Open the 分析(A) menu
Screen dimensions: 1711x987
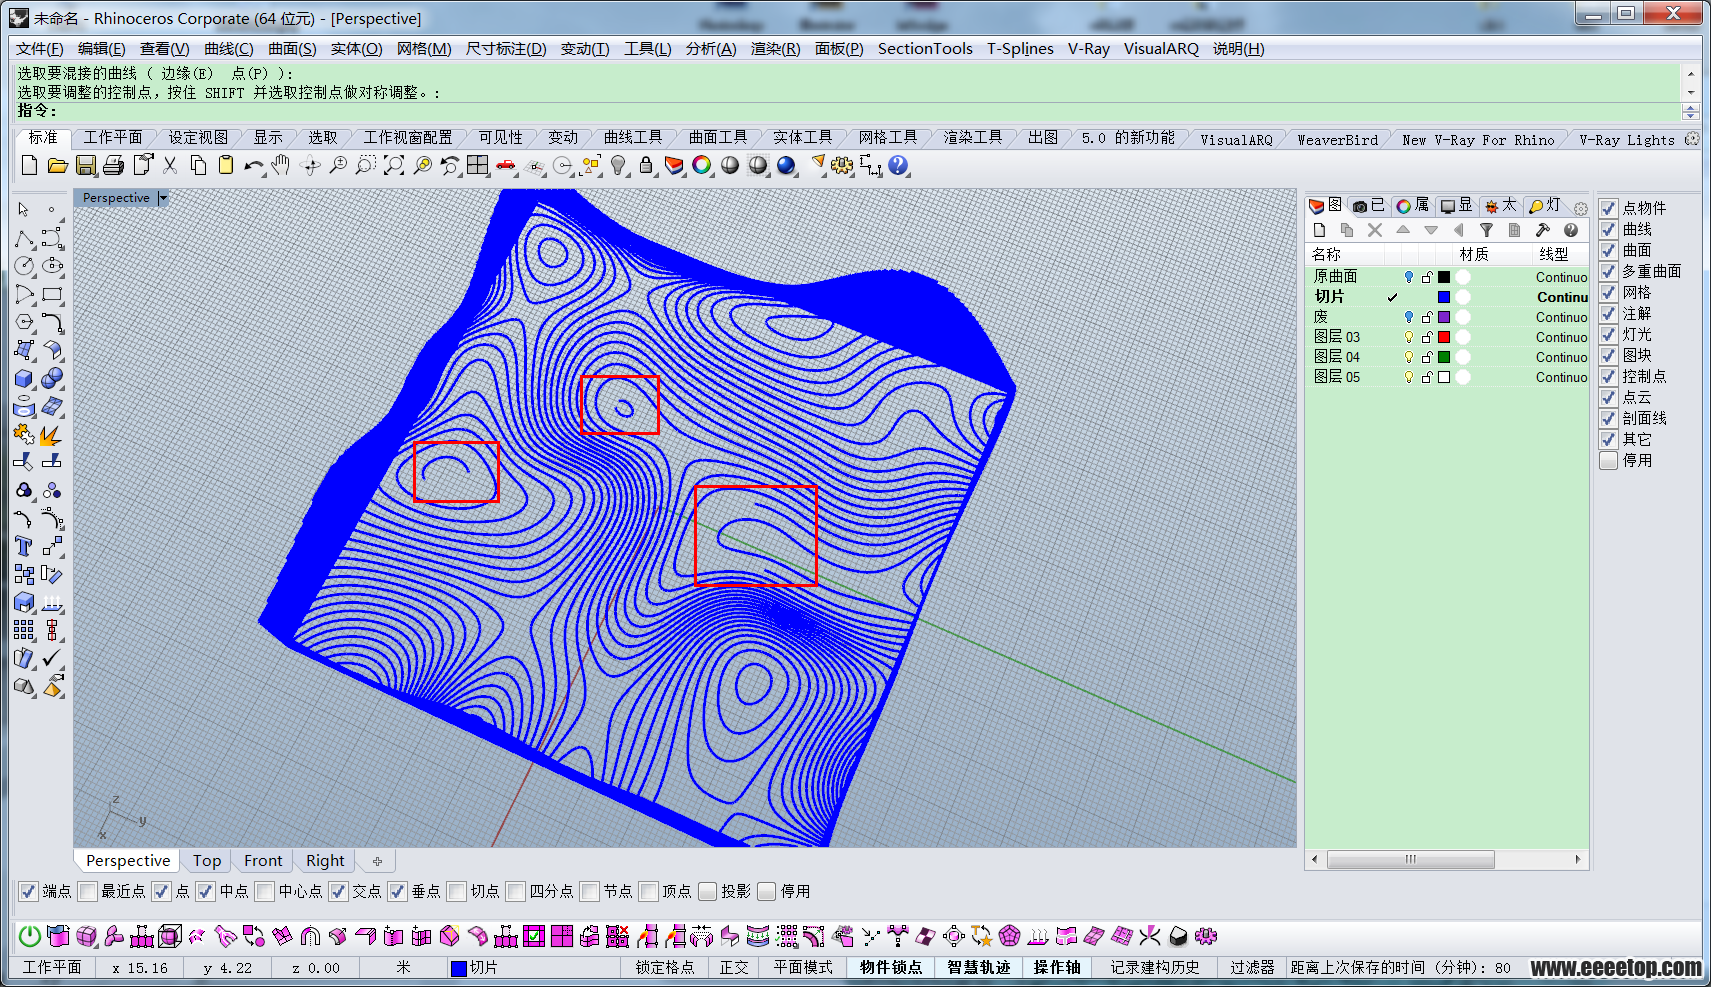pos(711,48)
